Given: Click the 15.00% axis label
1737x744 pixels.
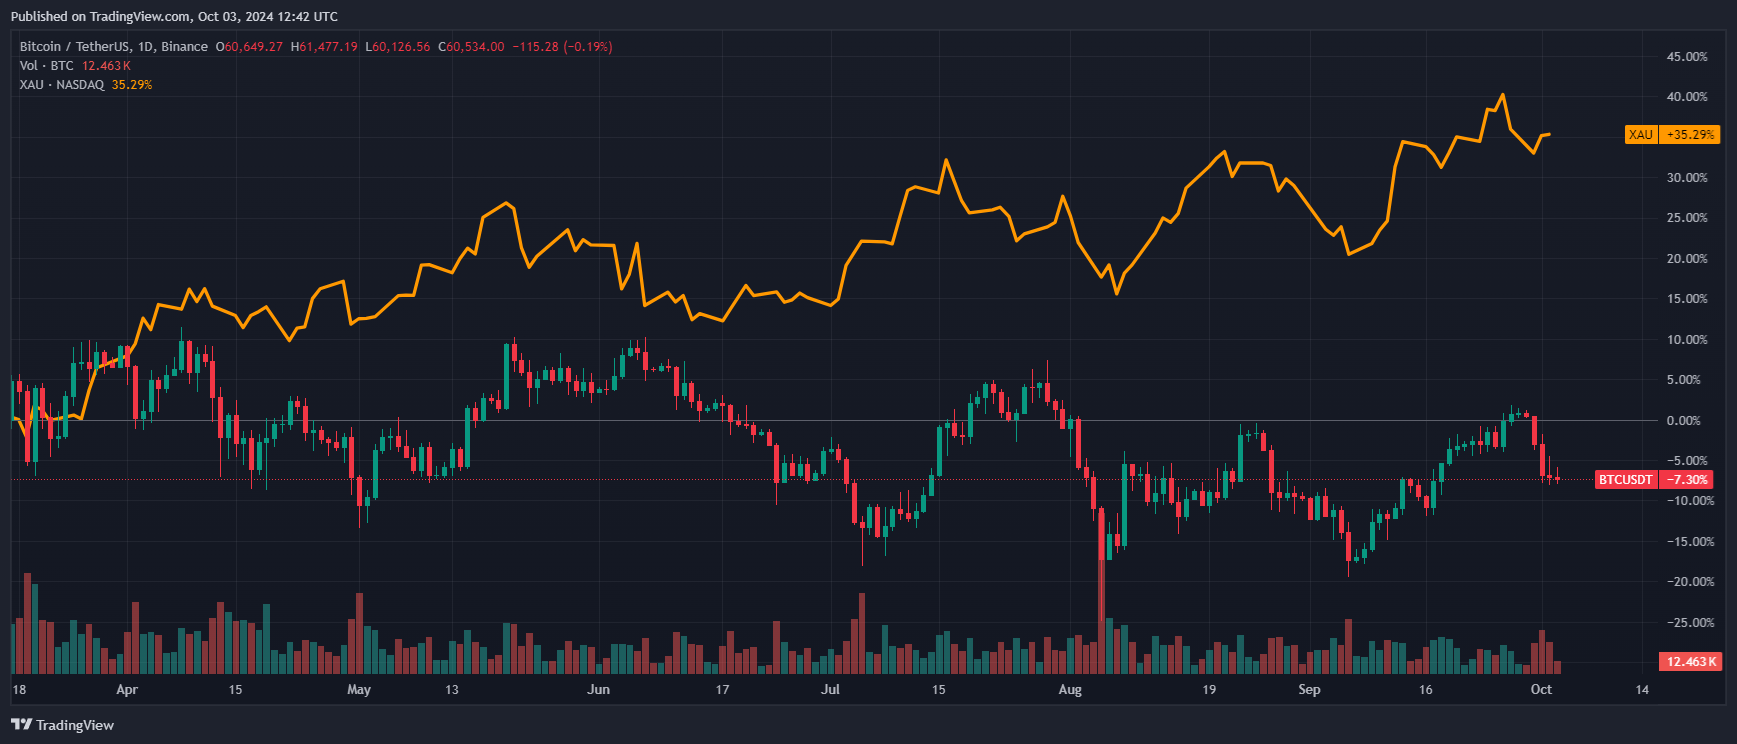Looking at the screenshot, I should [x=1687, y=299].
